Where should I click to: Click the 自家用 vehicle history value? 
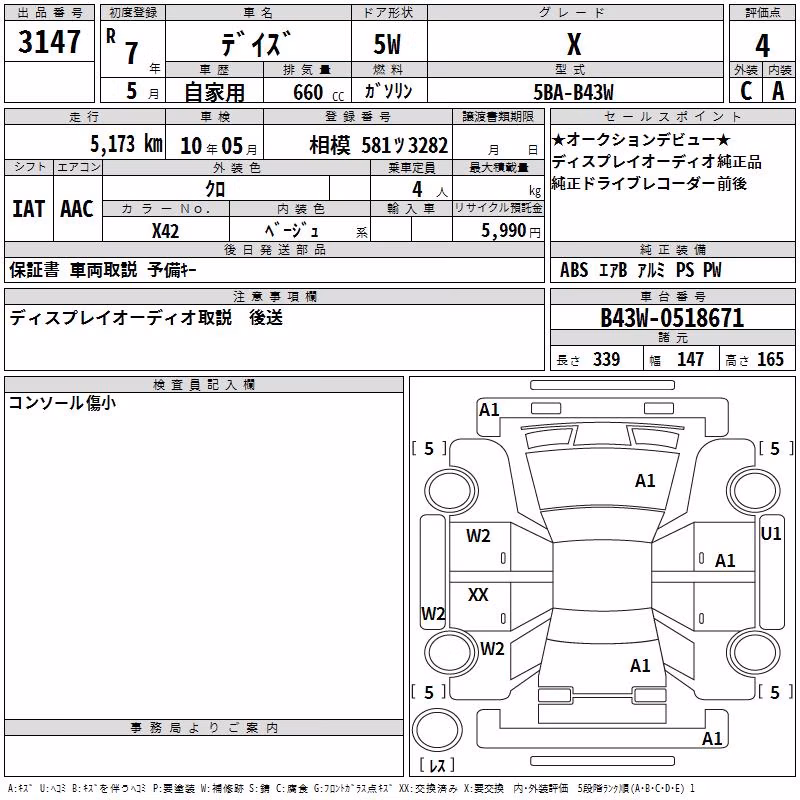pyautogui.click(x=214, y=92)
